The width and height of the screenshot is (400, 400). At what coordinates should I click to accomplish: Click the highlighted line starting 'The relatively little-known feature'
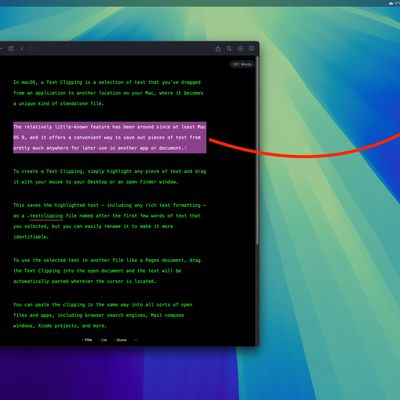pyautogui.click(x=110, y=127)
